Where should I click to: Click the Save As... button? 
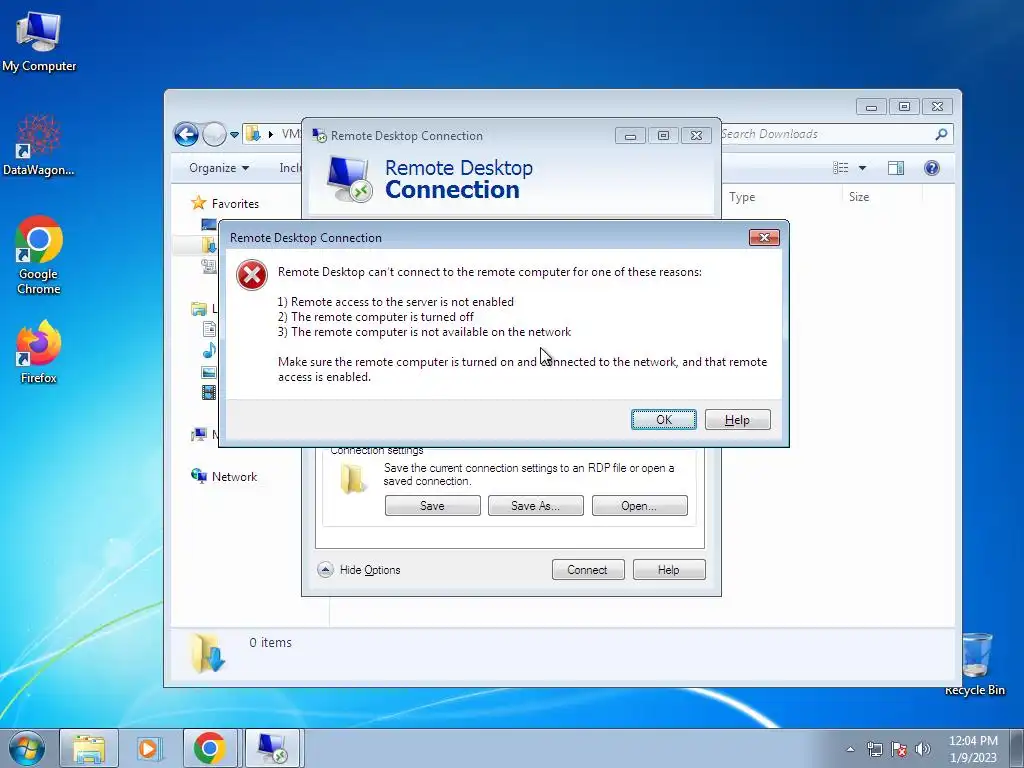(536, 505)
